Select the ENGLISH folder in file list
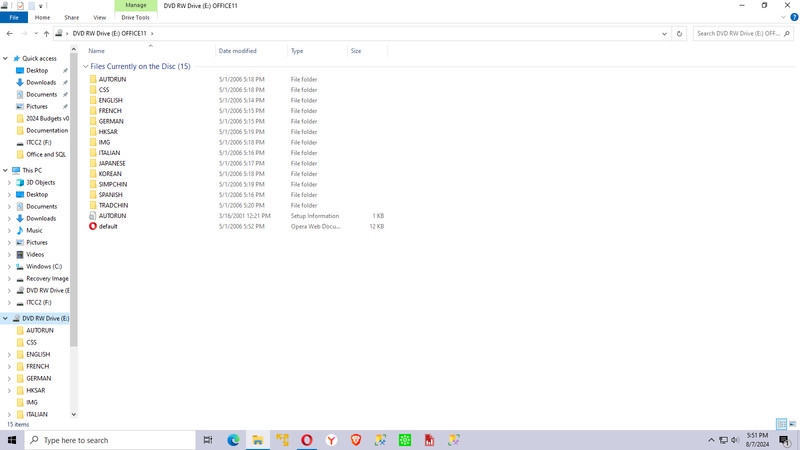Image resolution: width=800 pixels, height=450 pixels. (110, 101)
